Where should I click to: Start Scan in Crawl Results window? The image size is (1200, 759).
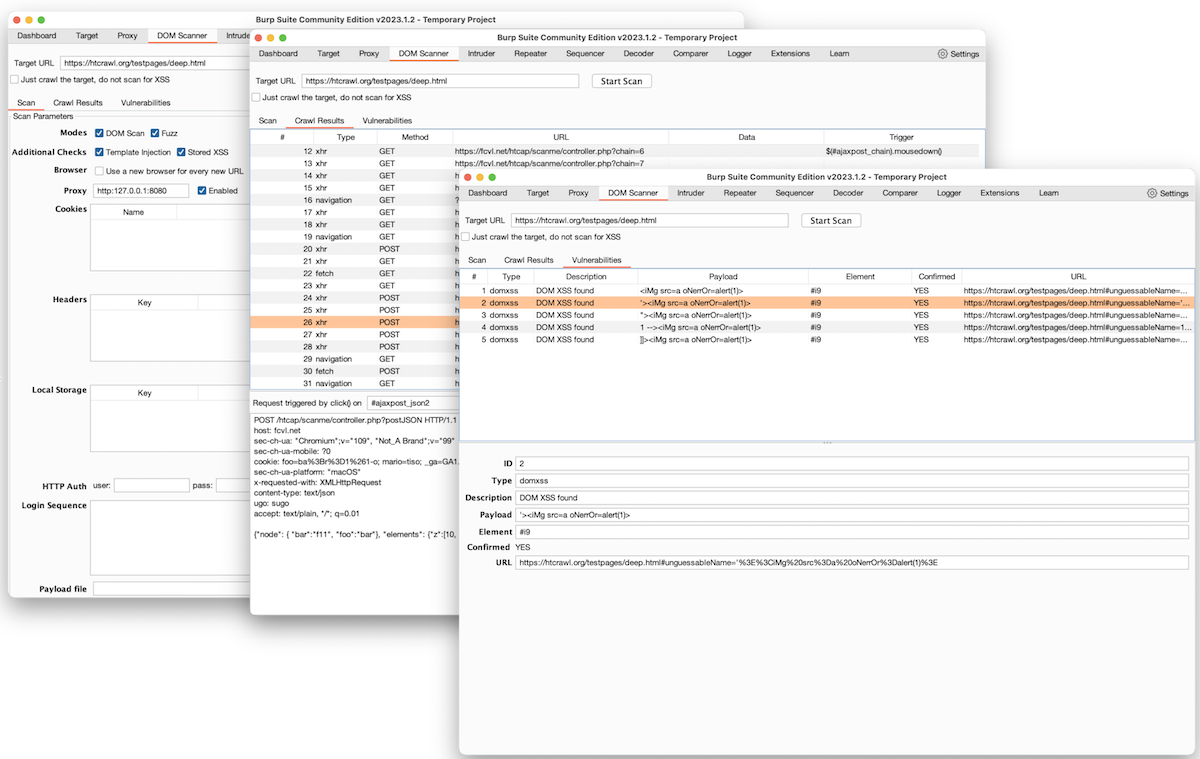point(620,81)
